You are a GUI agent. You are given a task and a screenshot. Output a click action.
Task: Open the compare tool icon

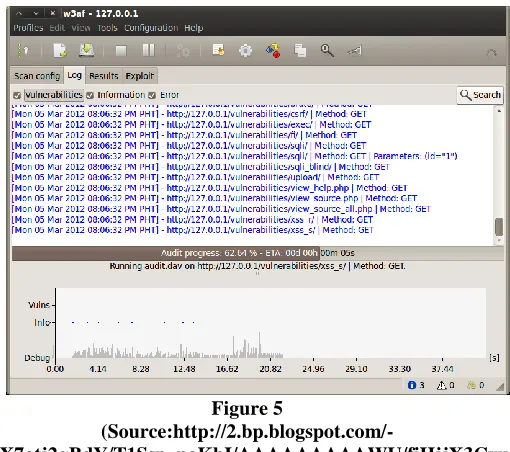(300, 51)
